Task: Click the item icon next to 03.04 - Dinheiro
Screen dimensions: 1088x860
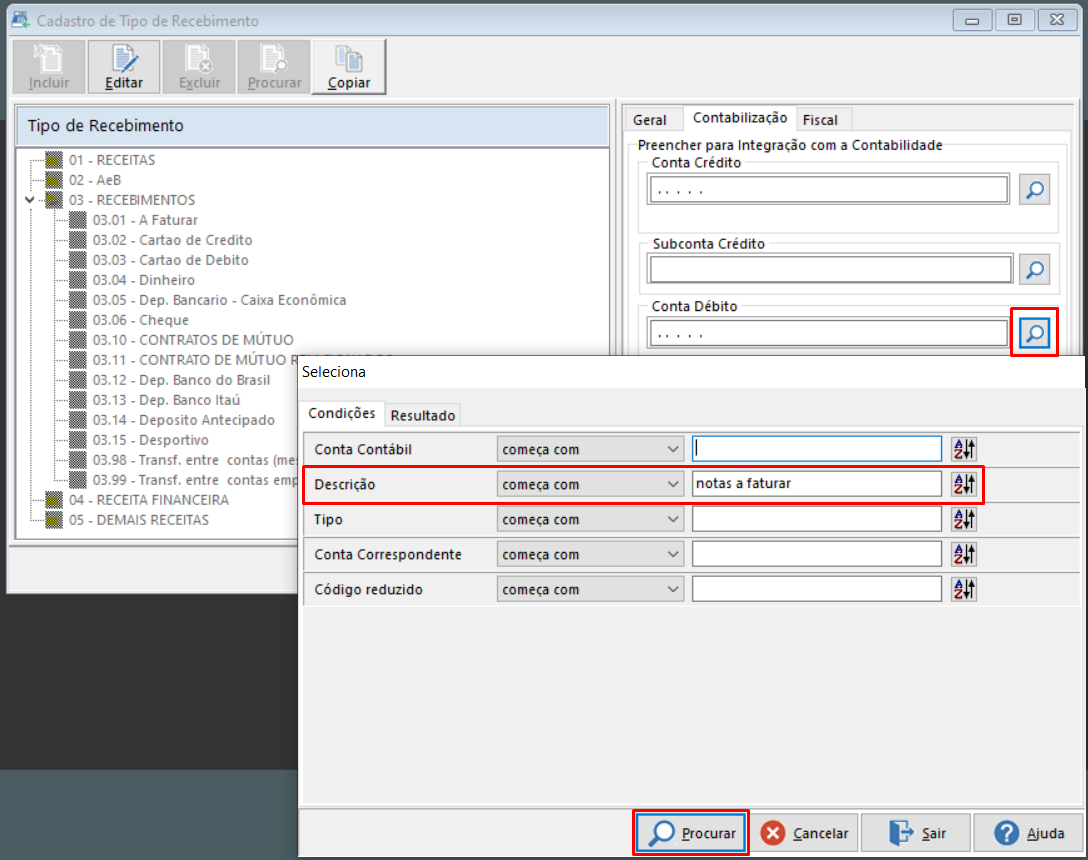Action: point(78,280)
